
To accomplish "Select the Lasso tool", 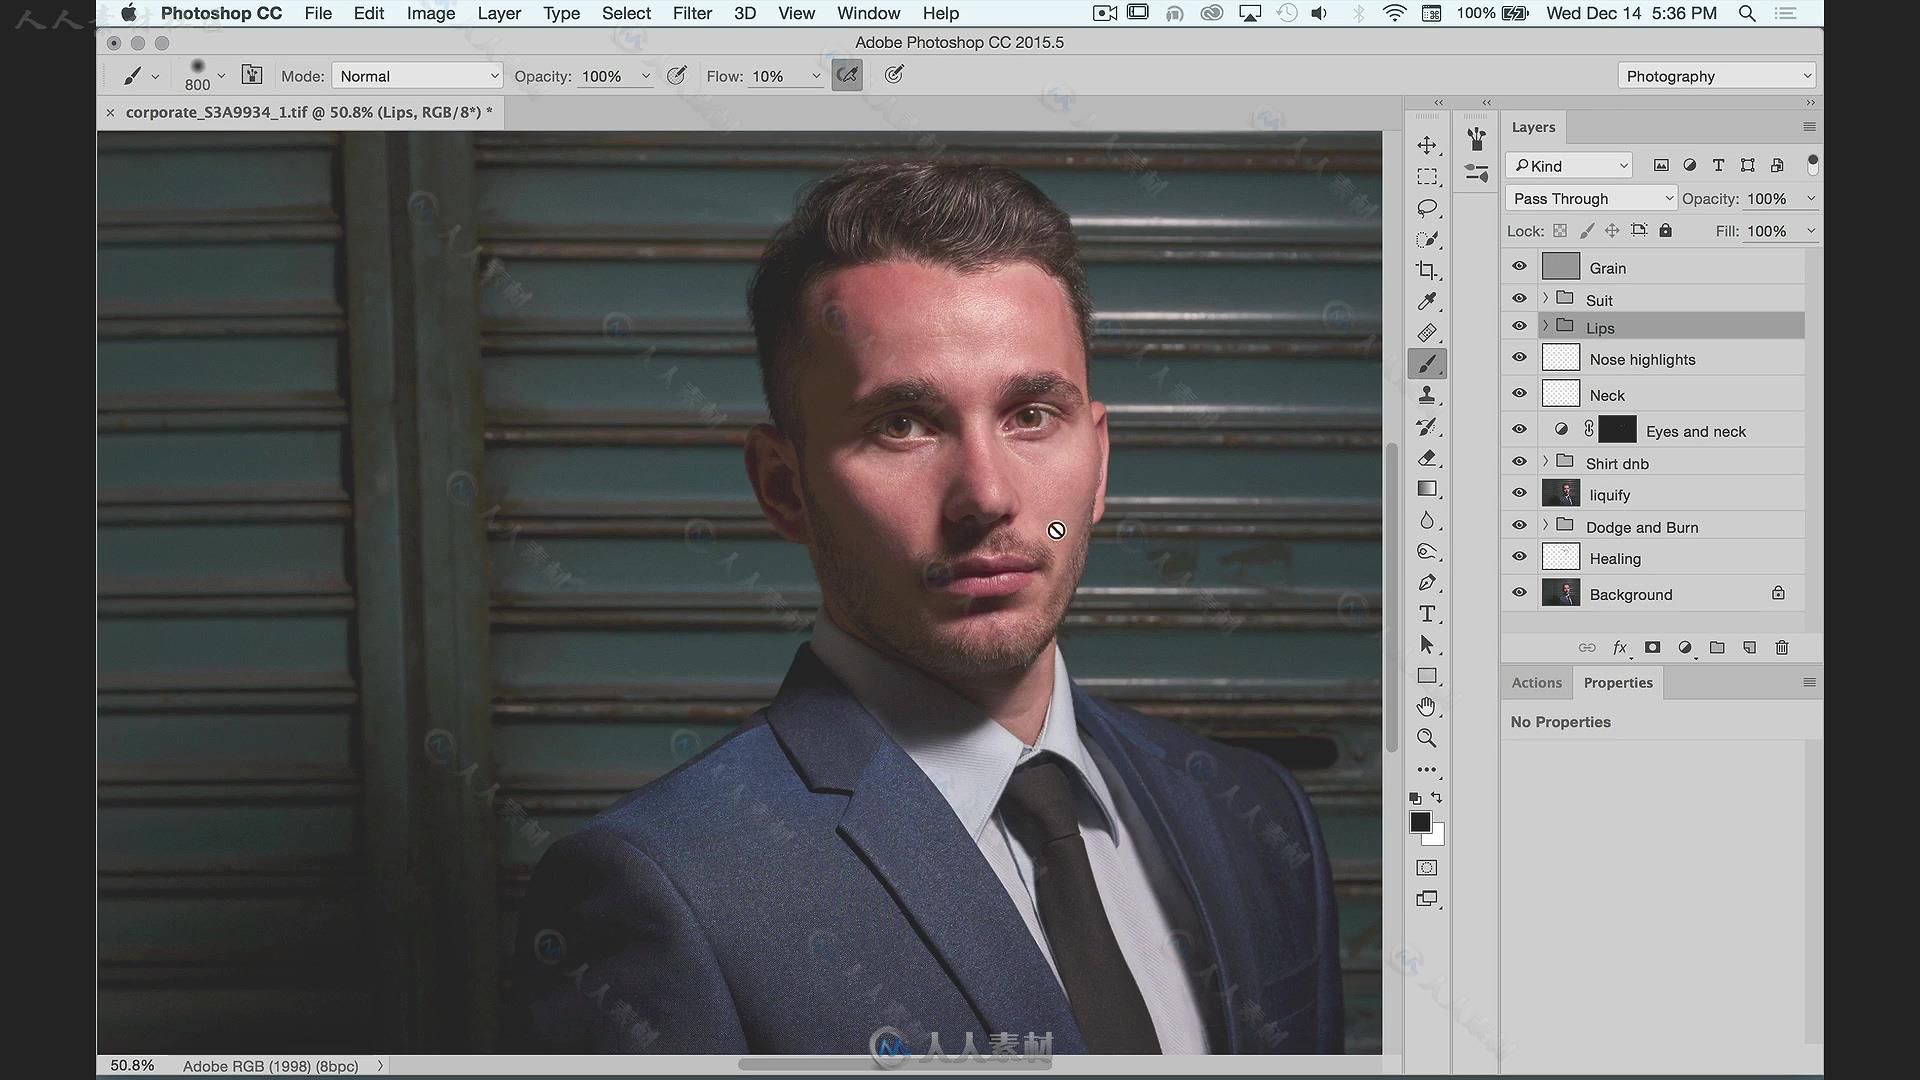I will 1427,208.
